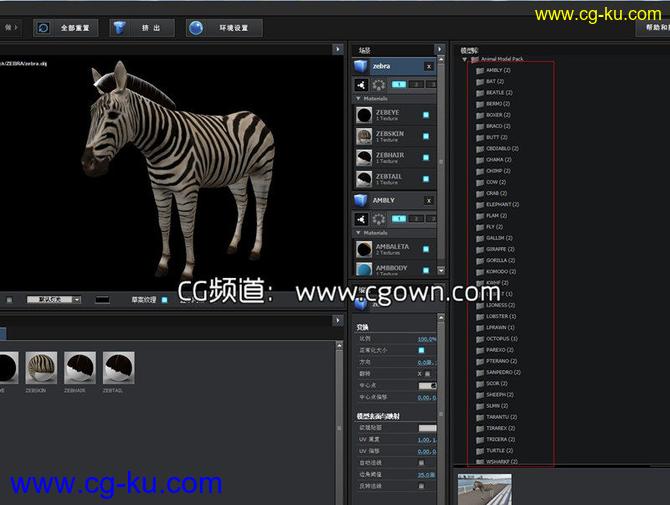The width and height of the screenshot is (670, 505).
Task: Toggle AMBBODY material visibility checkbox
Action: point(426,270)
